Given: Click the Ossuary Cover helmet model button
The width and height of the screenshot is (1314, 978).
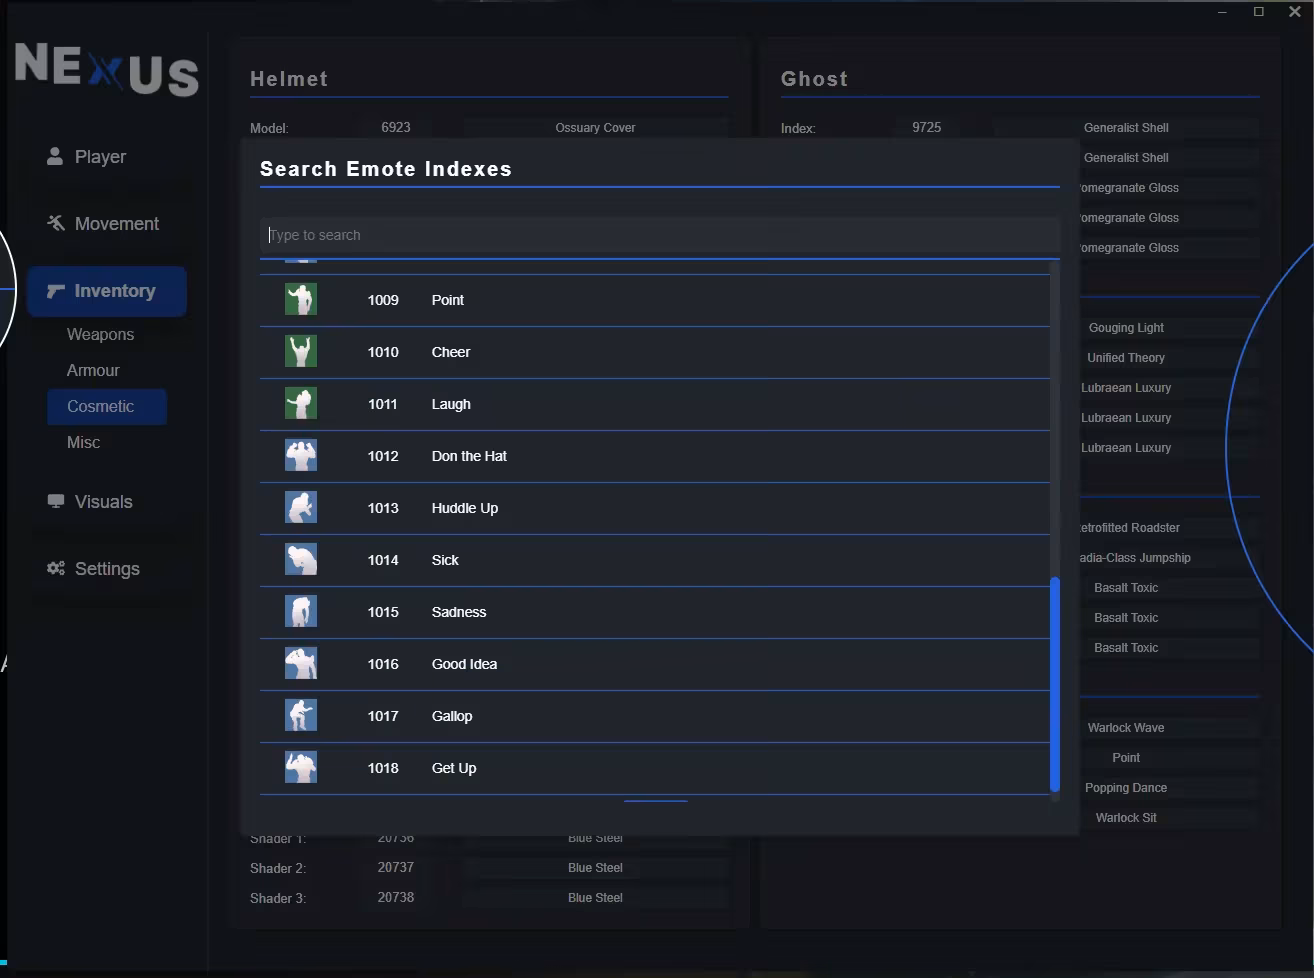Looking at the screenshot, I should pyautogui.click(x=595, y=128).
